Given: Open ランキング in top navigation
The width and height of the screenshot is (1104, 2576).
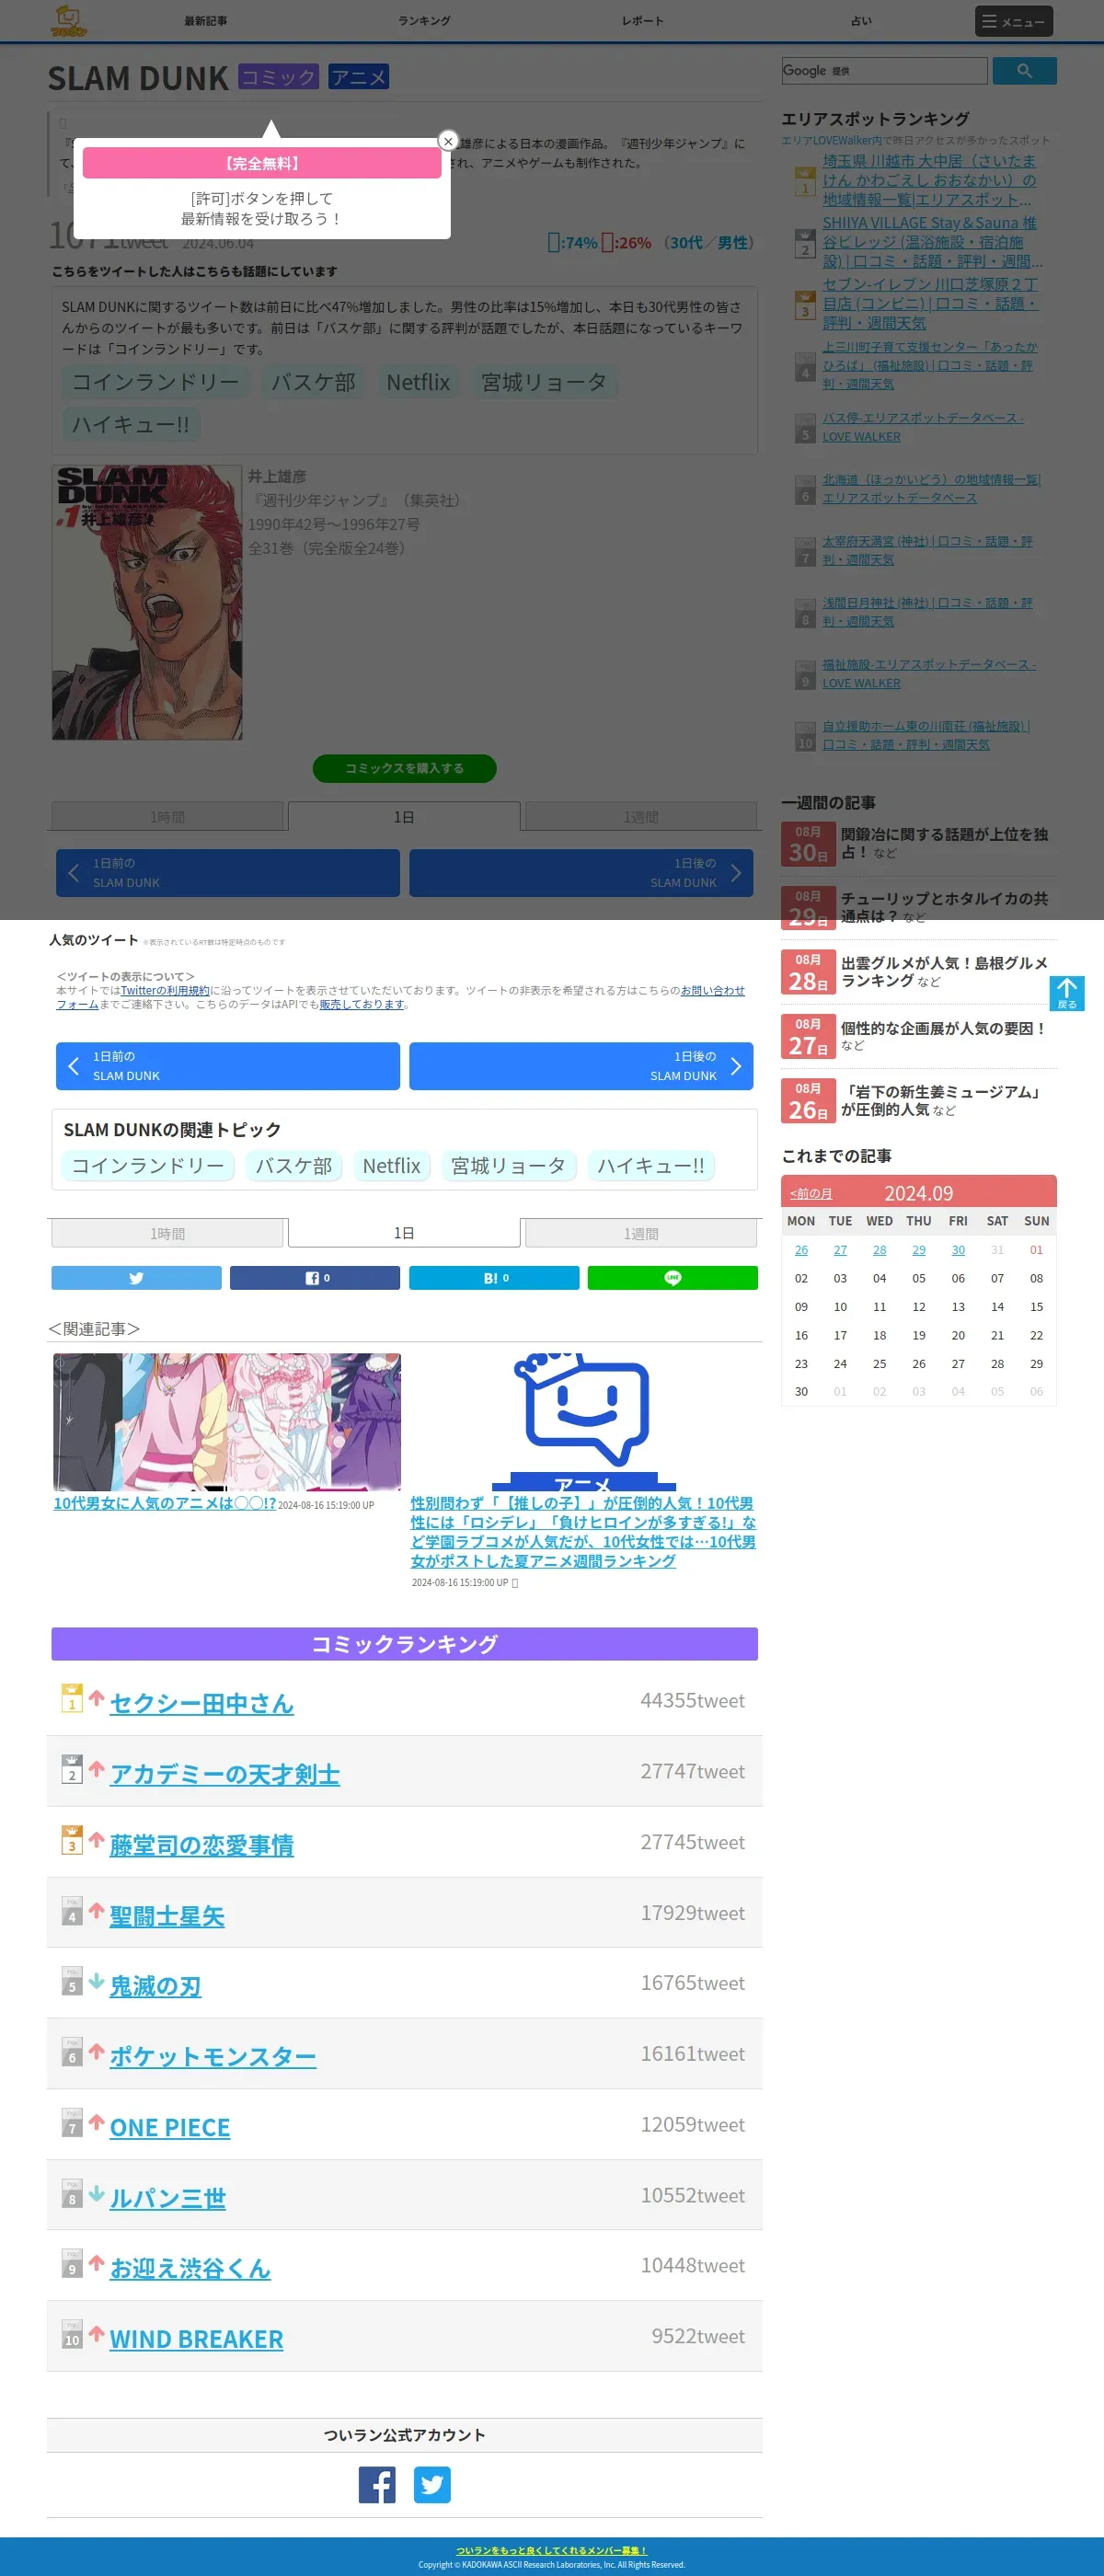Looking at the screenshot, I should [424, 21].
